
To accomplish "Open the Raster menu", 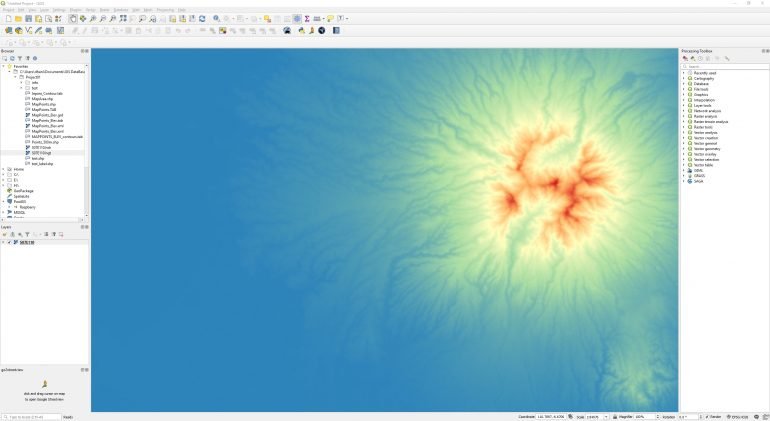I will point(105,10).
